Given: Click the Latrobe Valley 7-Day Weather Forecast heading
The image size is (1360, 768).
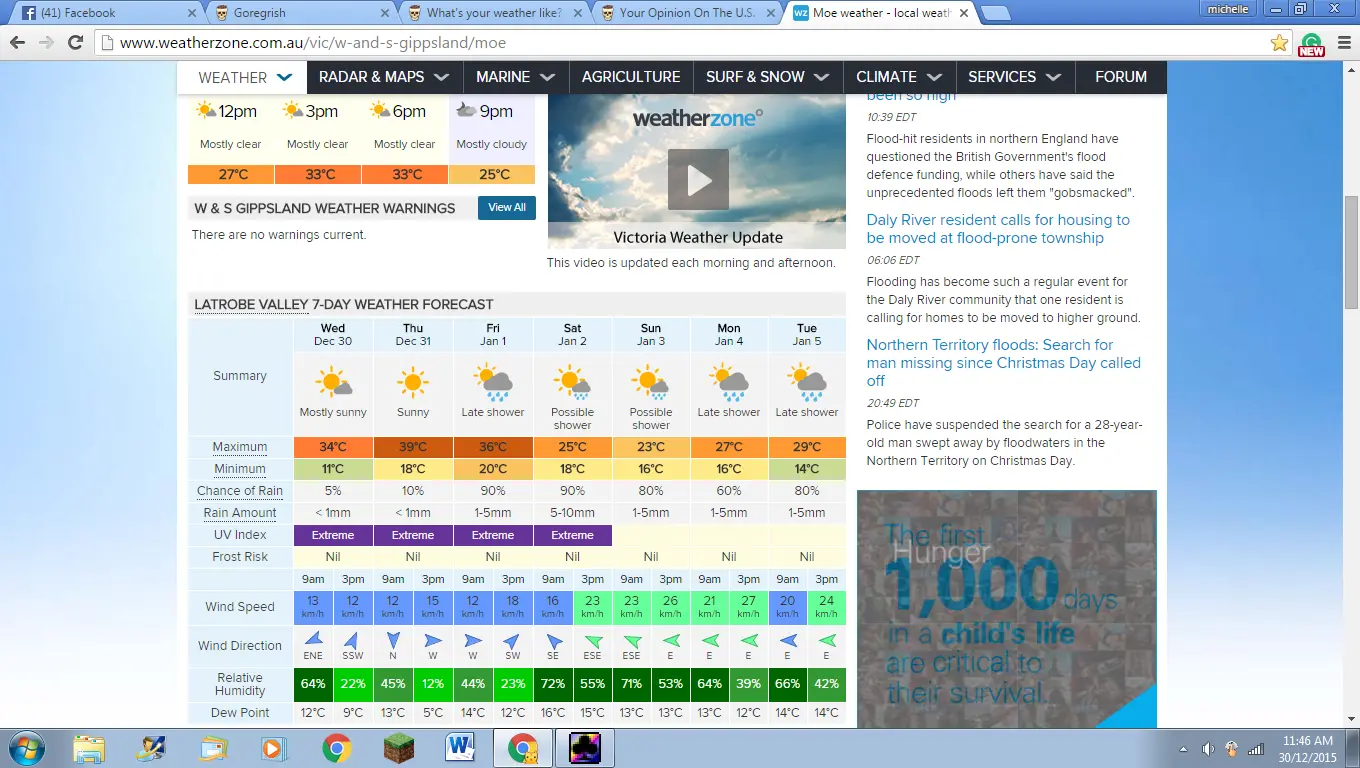Looking at the screenshot, I should click(x=344, y=304).
